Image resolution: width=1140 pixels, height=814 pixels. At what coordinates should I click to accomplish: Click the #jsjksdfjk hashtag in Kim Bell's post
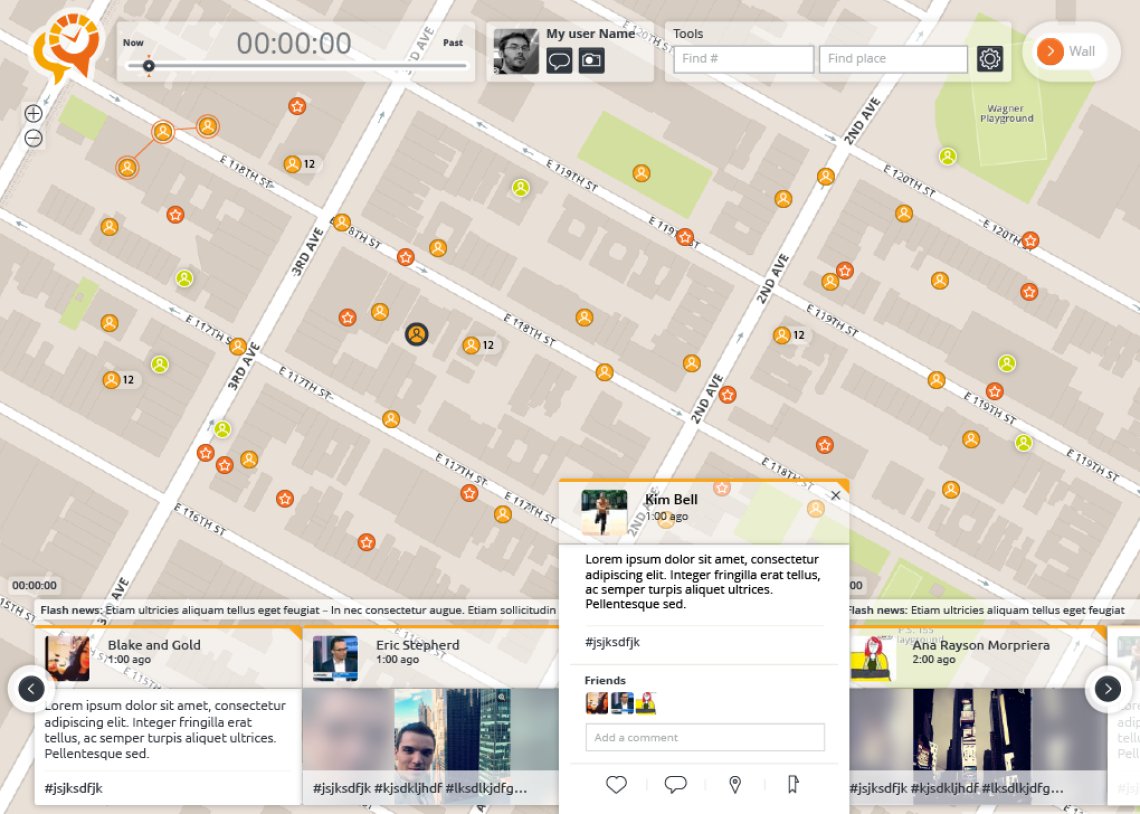612,642
